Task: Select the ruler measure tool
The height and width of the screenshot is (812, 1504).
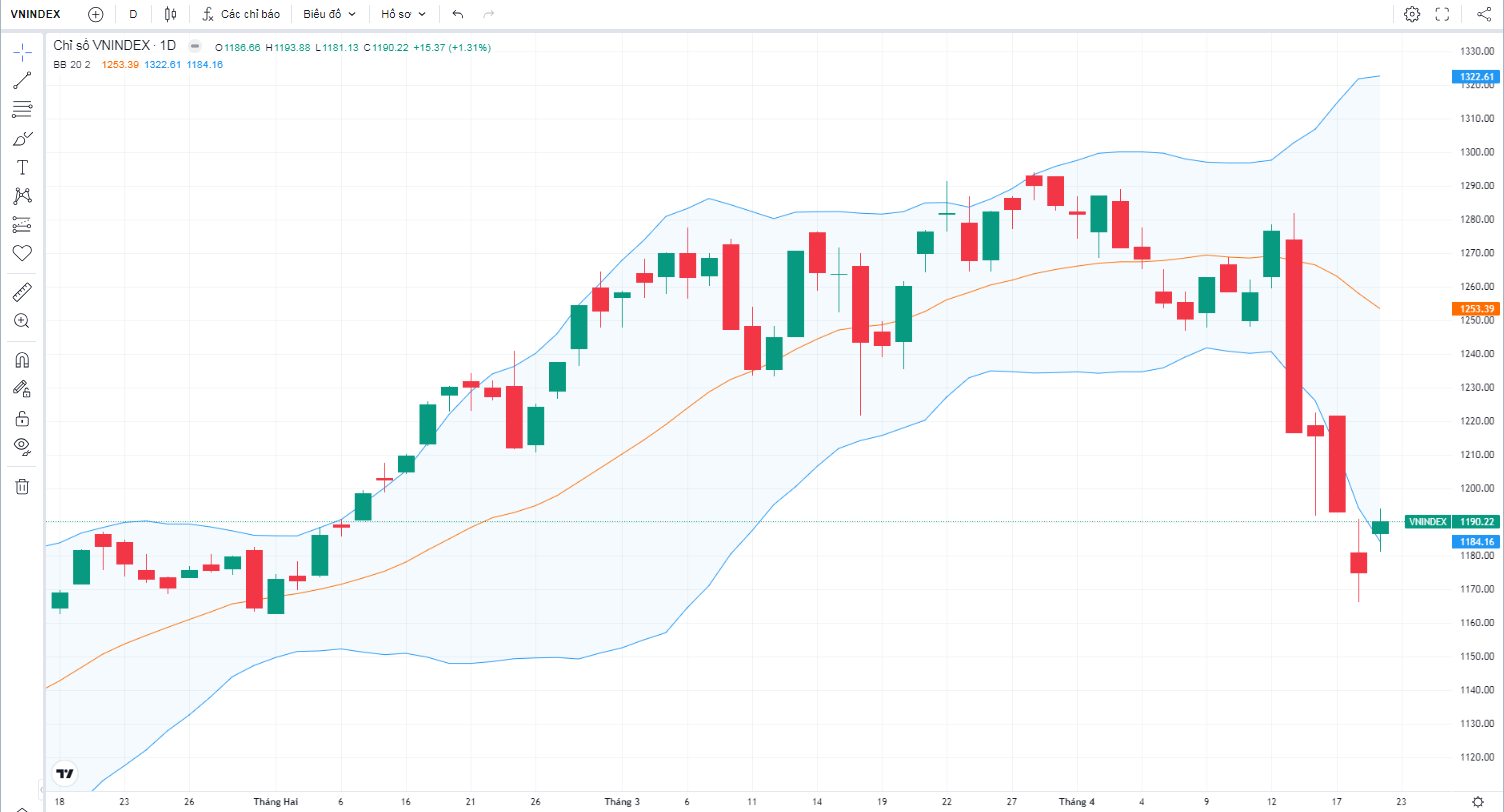Action: tap(22, 292)
